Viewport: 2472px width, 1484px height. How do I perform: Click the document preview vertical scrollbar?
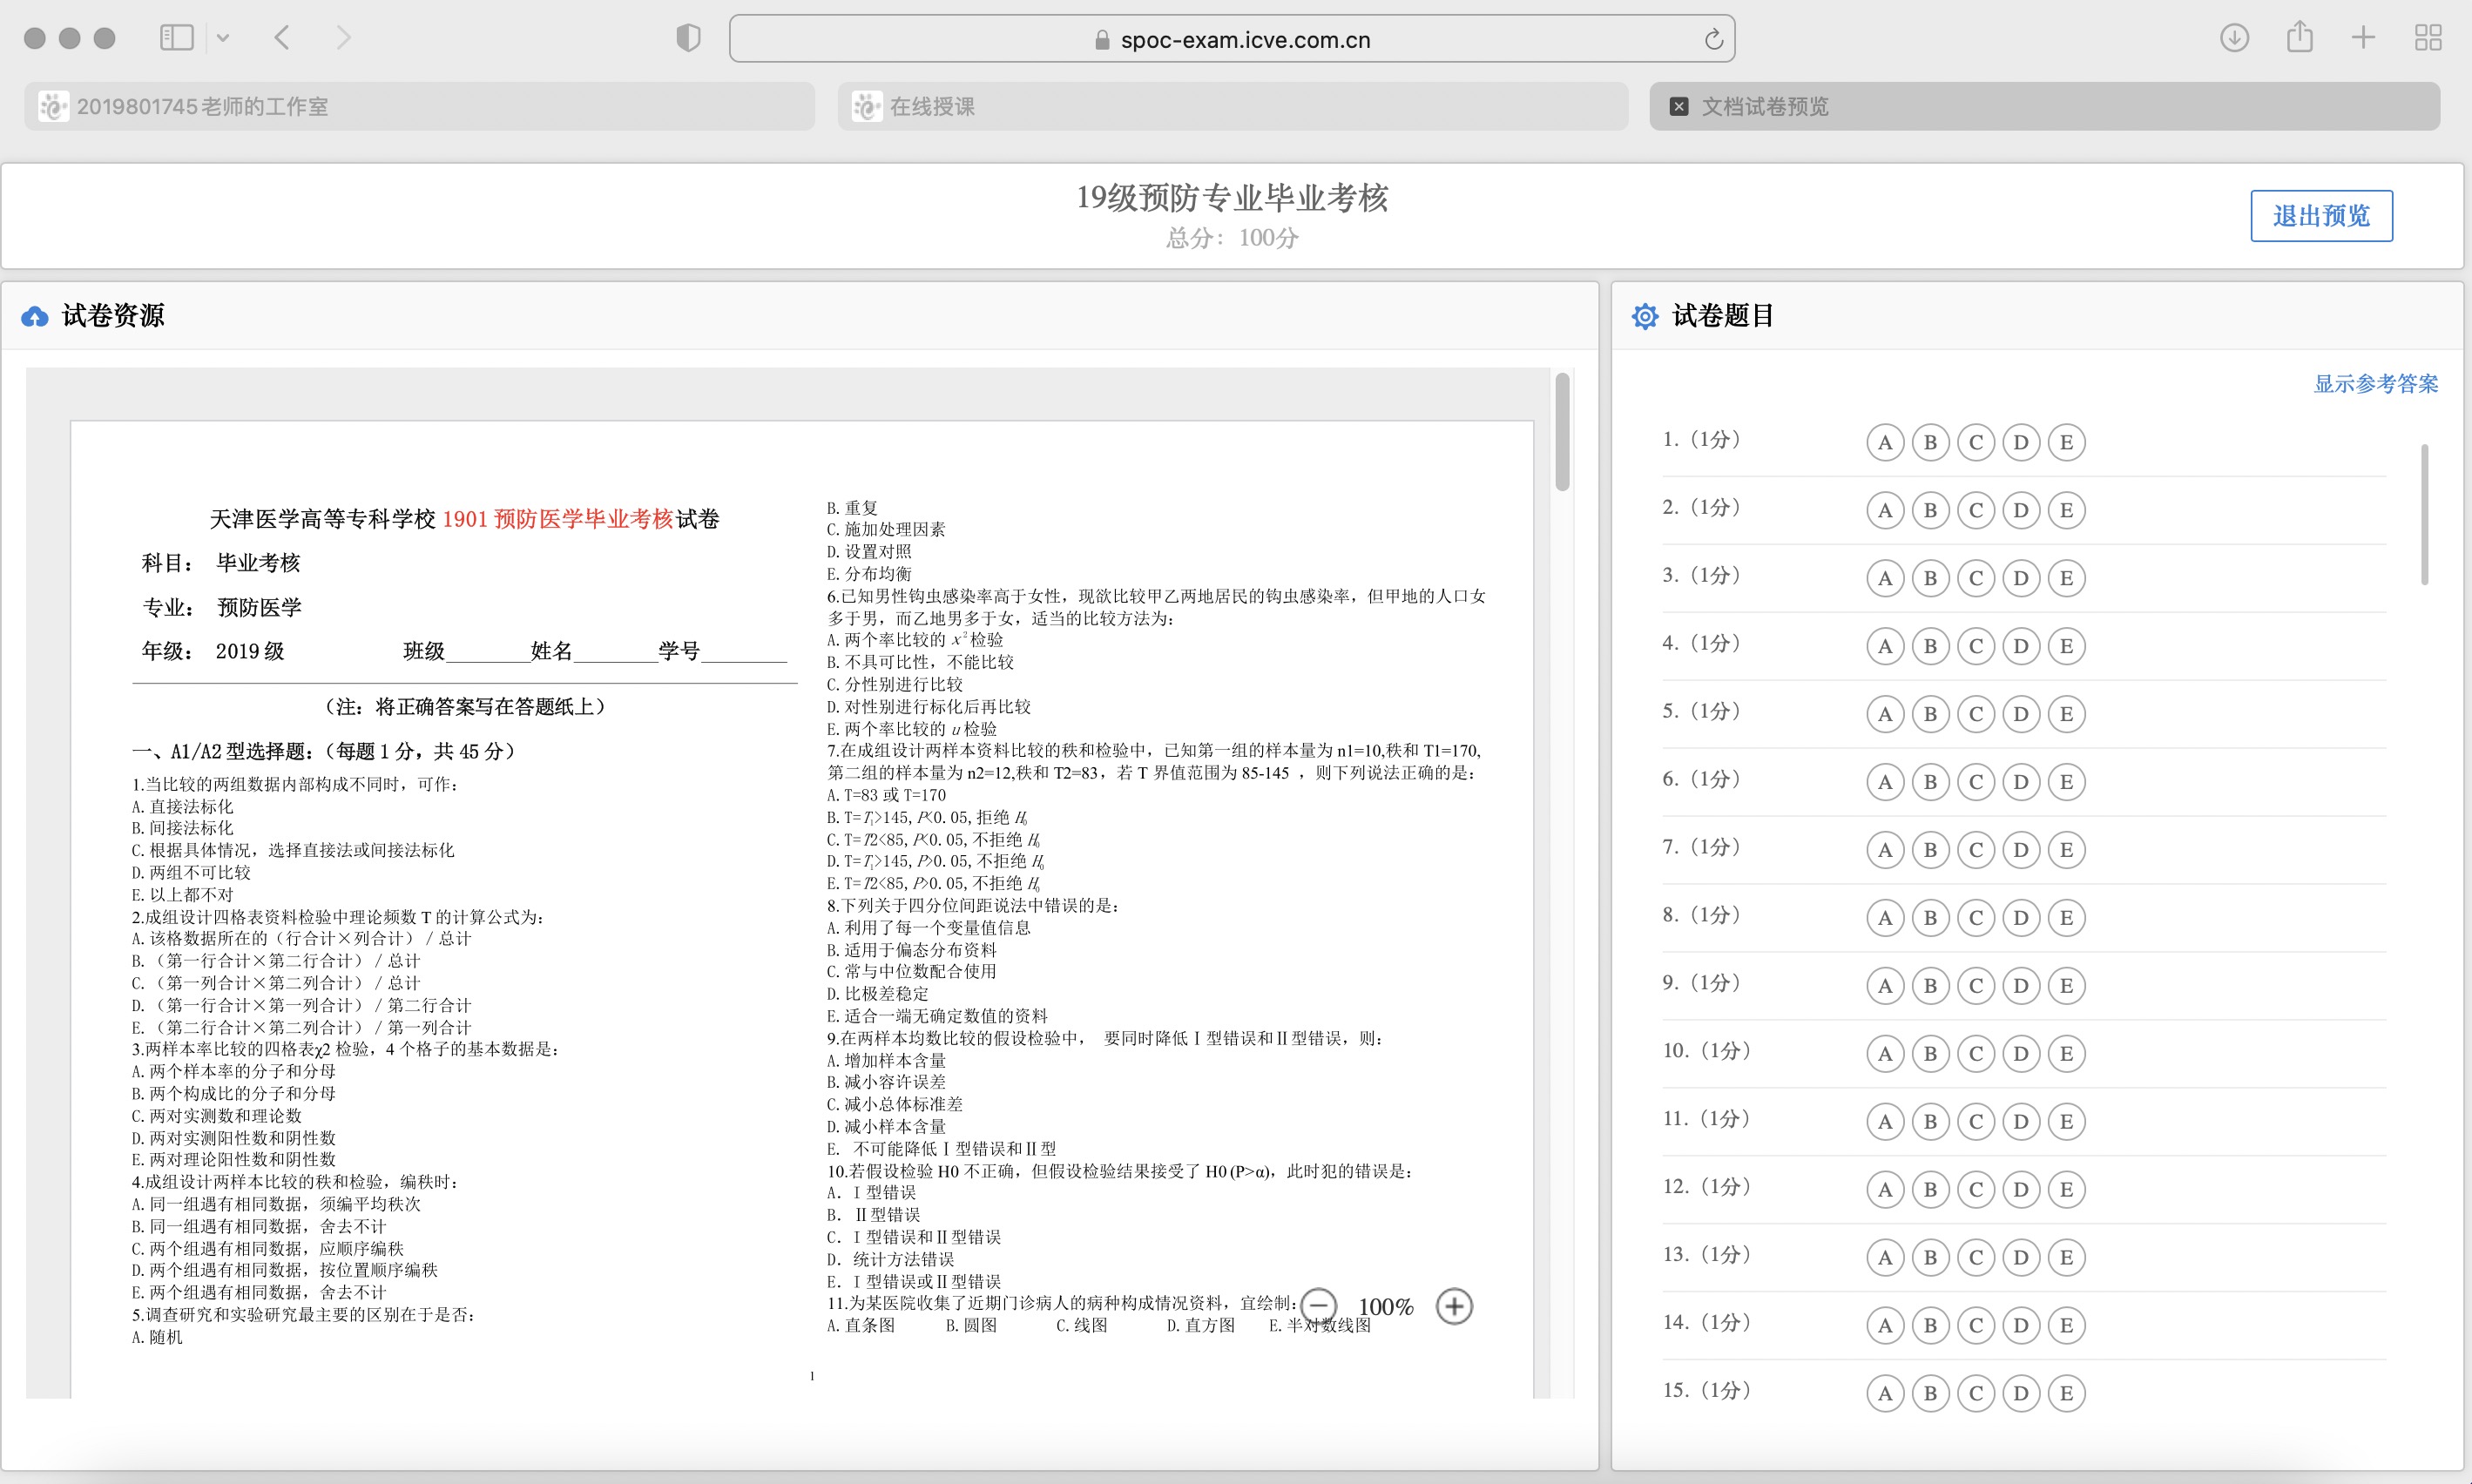coord(1562,432)
